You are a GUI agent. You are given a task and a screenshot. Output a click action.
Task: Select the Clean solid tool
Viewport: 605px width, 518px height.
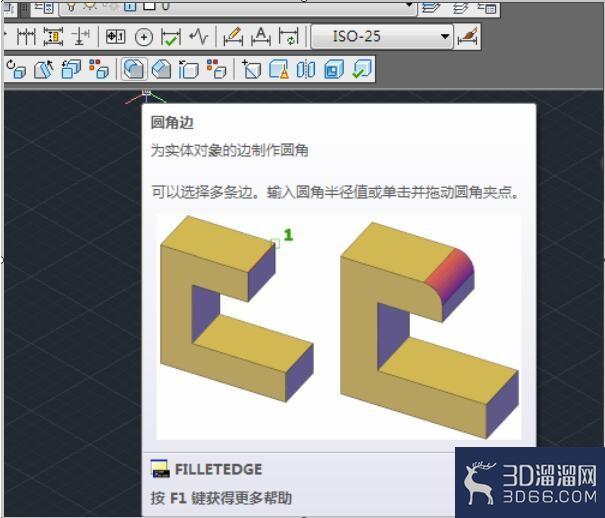click(x=279, y=69)
